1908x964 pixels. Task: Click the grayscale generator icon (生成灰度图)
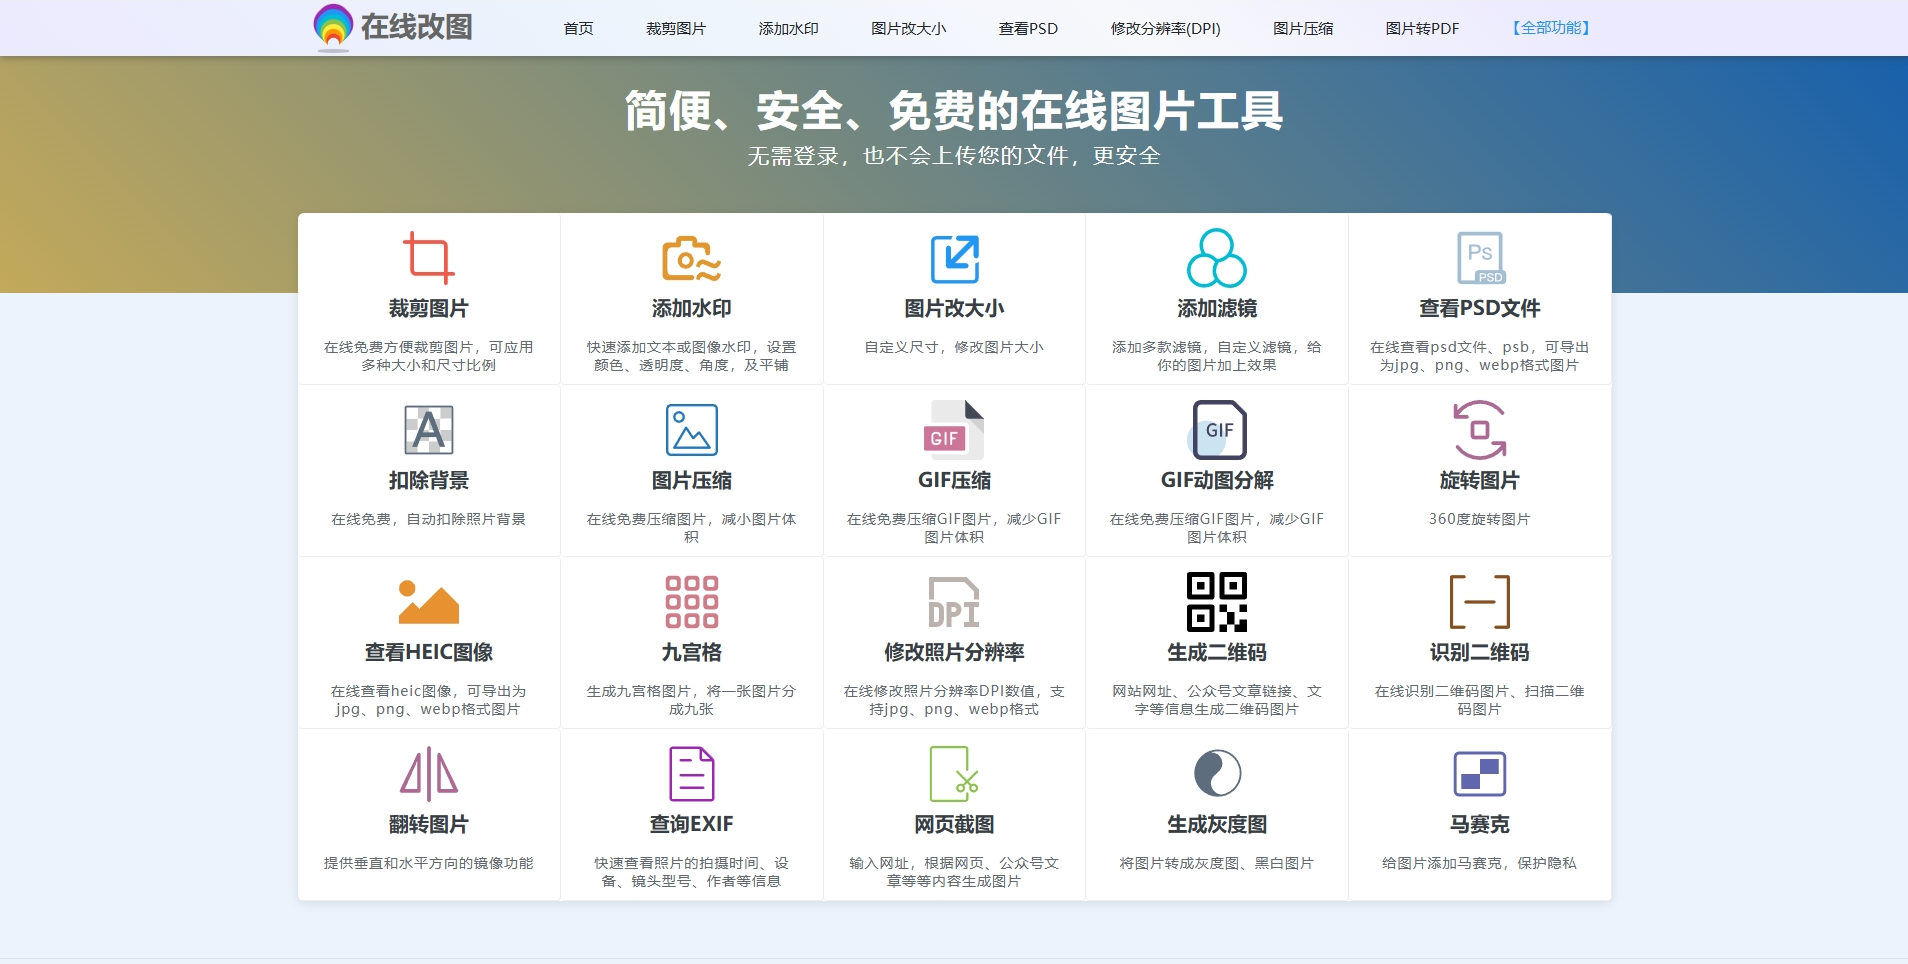[x=1216, y=774]
